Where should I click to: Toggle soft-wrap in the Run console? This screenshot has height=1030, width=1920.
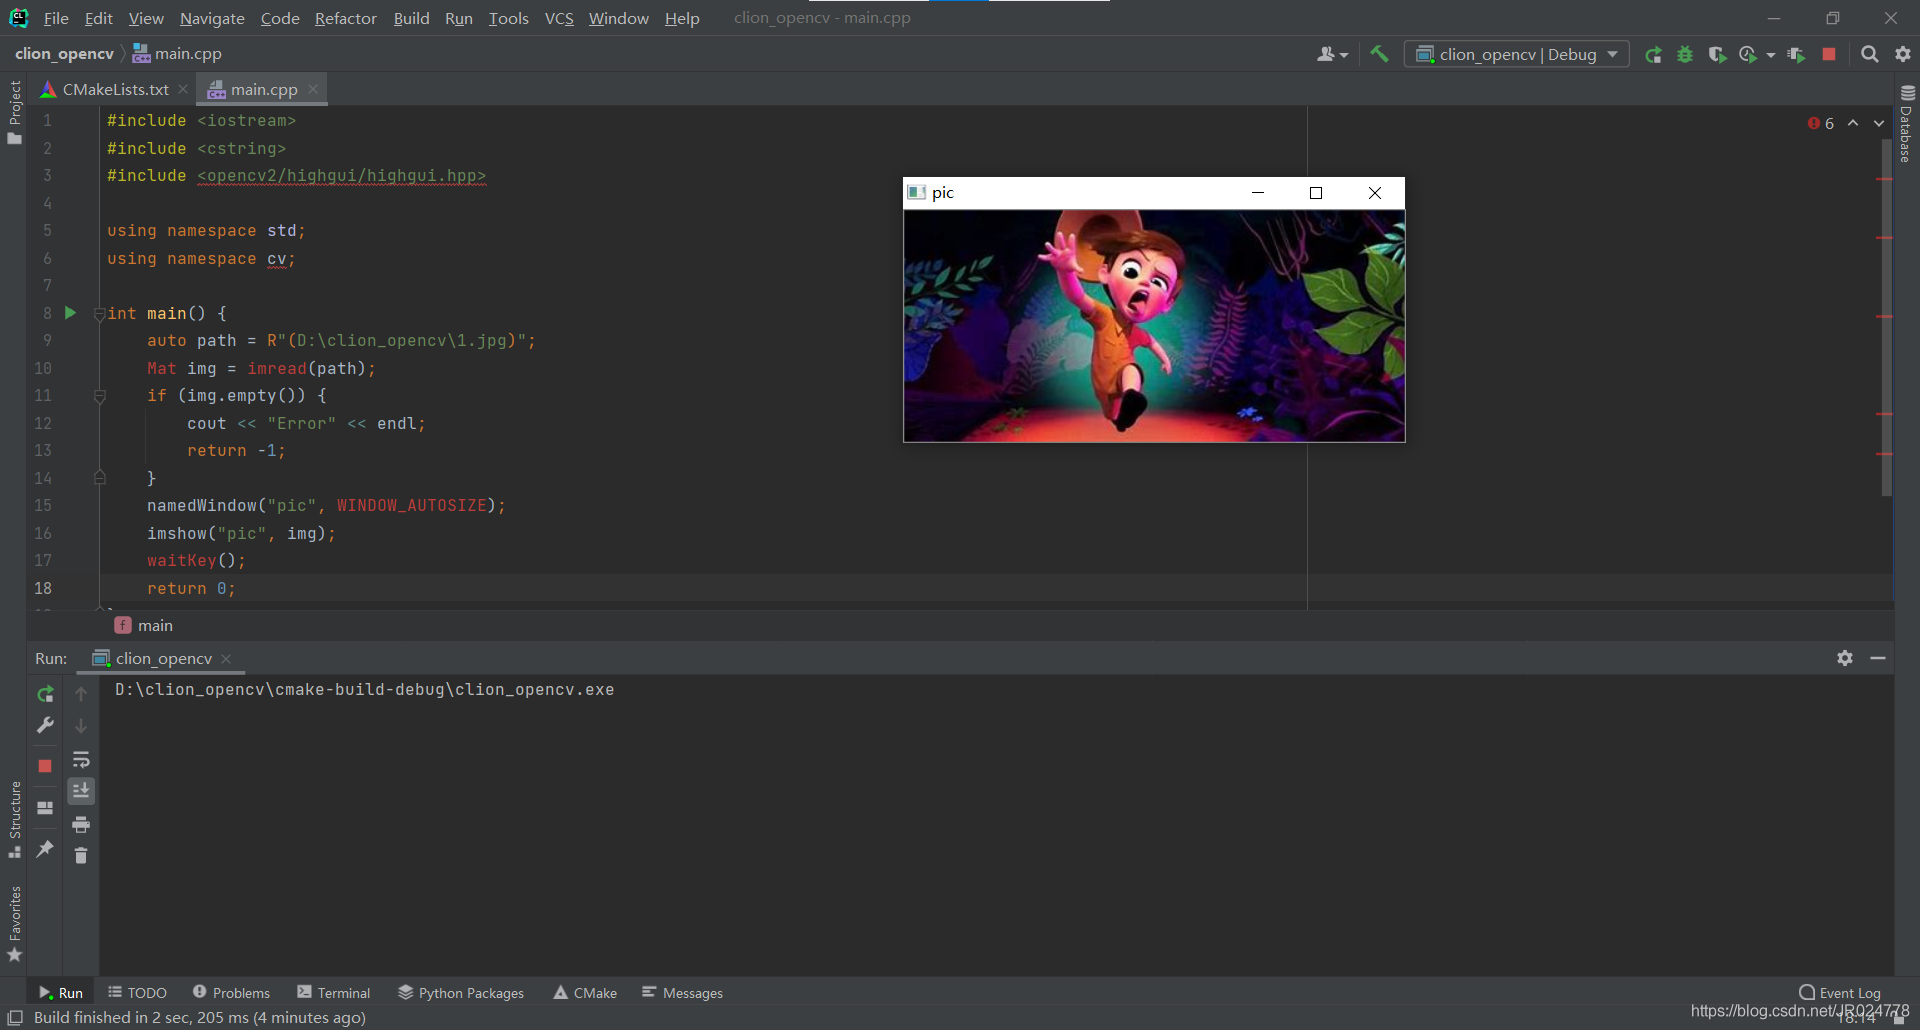pos(81,759)
